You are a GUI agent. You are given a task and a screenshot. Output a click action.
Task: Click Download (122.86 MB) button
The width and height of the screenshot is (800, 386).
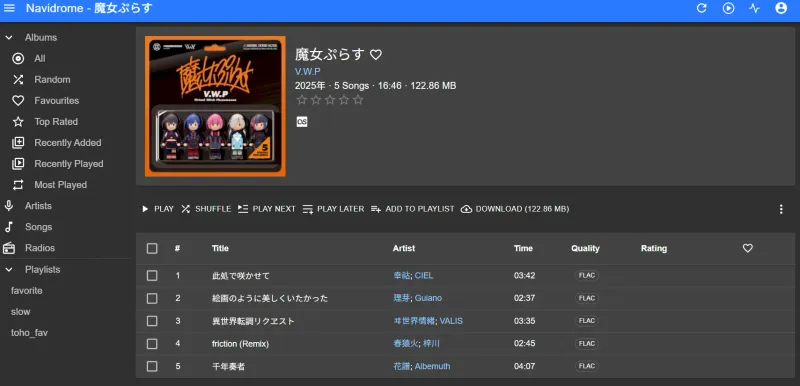tap(515, 209)
